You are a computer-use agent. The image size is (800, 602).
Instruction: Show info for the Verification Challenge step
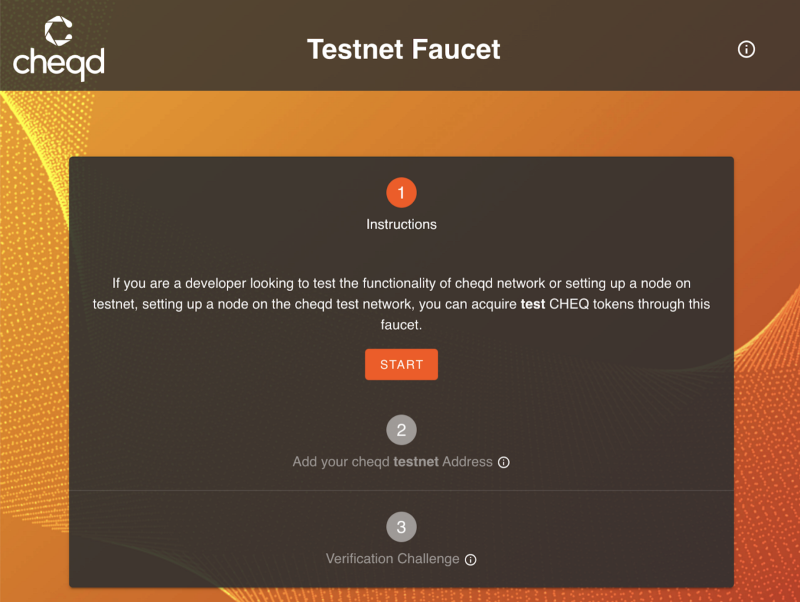pos(471,560)
